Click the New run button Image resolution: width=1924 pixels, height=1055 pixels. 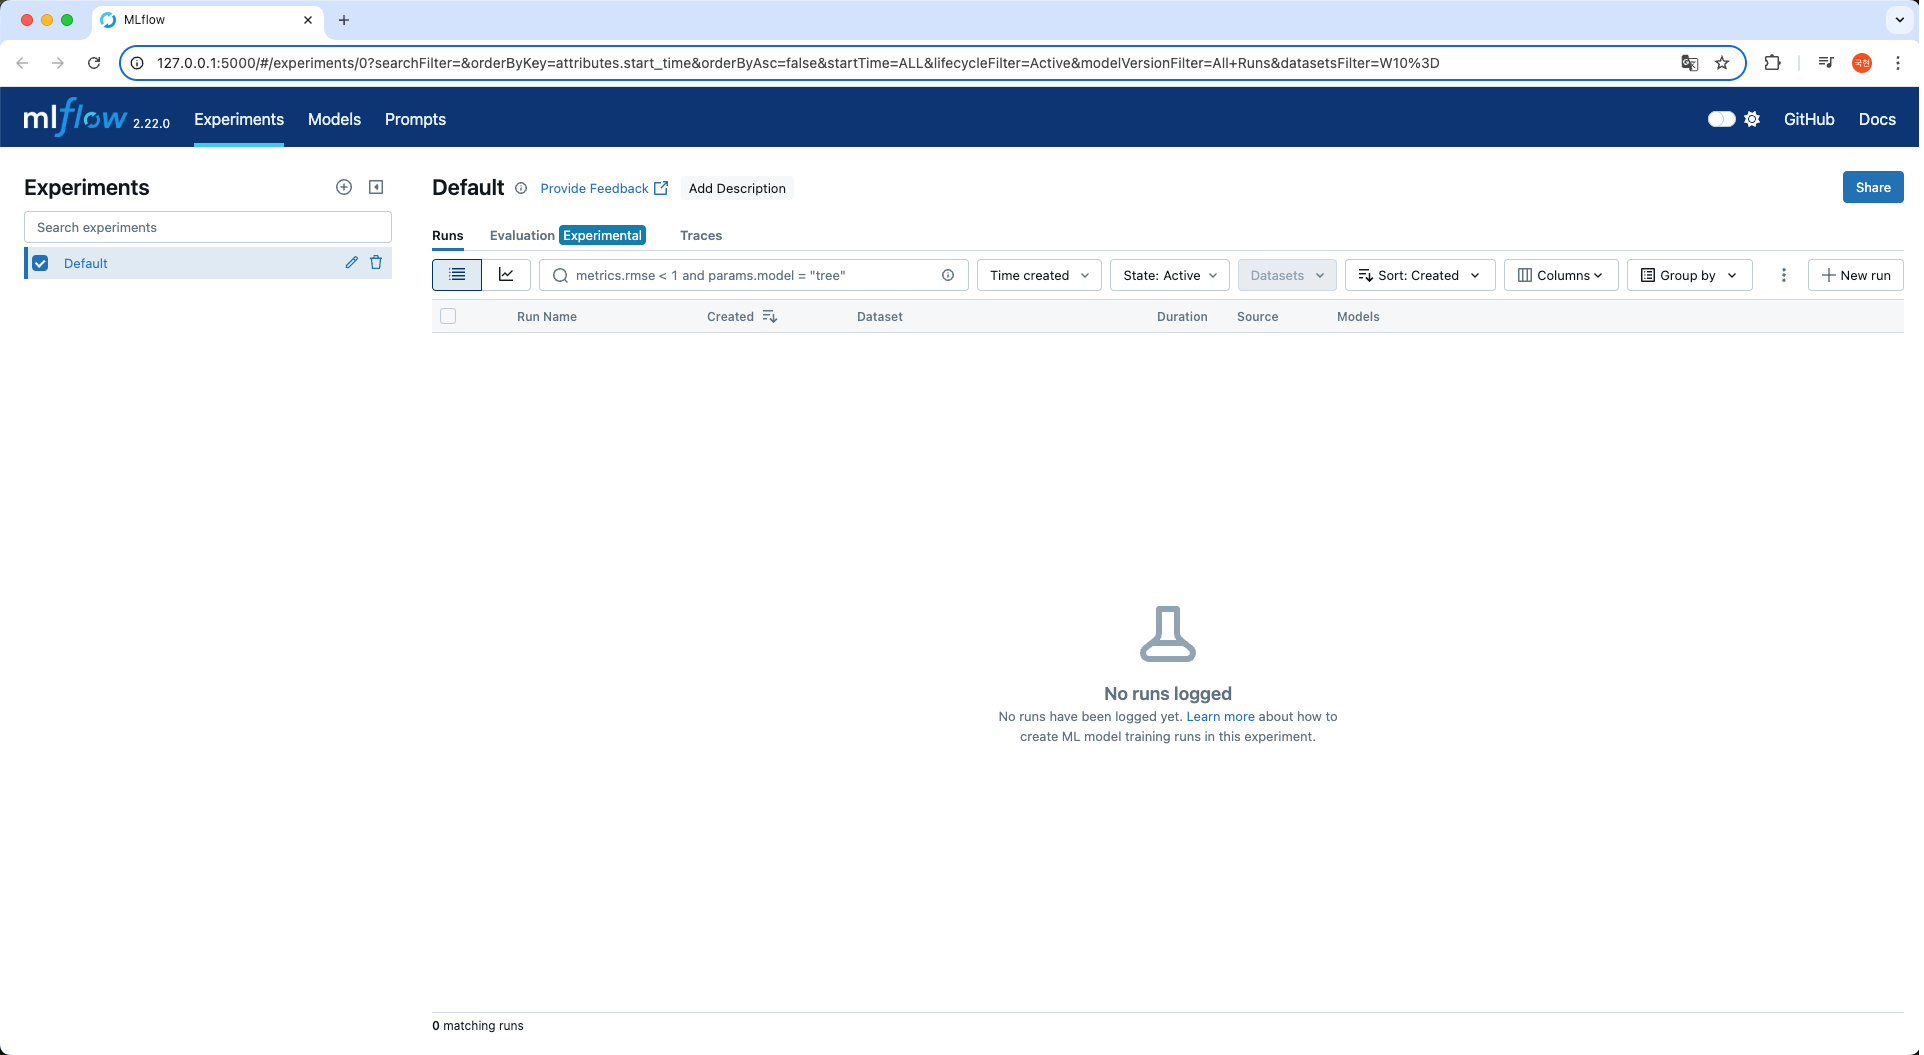click(1855, 275)
